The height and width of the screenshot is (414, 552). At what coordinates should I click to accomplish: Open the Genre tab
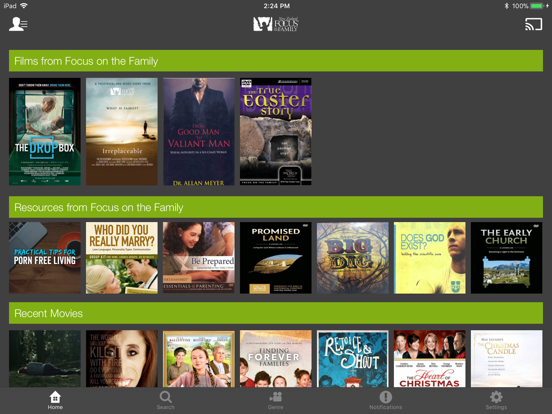tap(276, 400)
